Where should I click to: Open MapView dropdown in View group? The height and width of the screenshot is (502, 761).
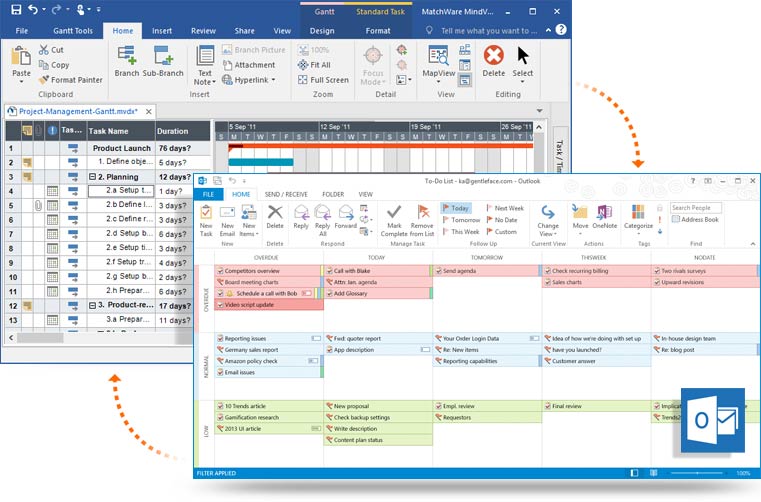439,82
